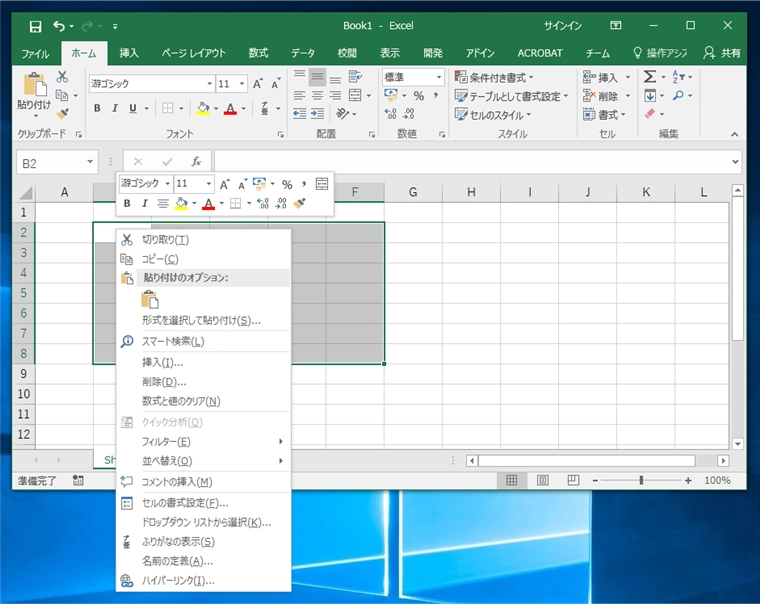Choose セルの書式設定(F) from context menu
The height and width of the screenshot is (604, 760).
(x=204, y=503)
